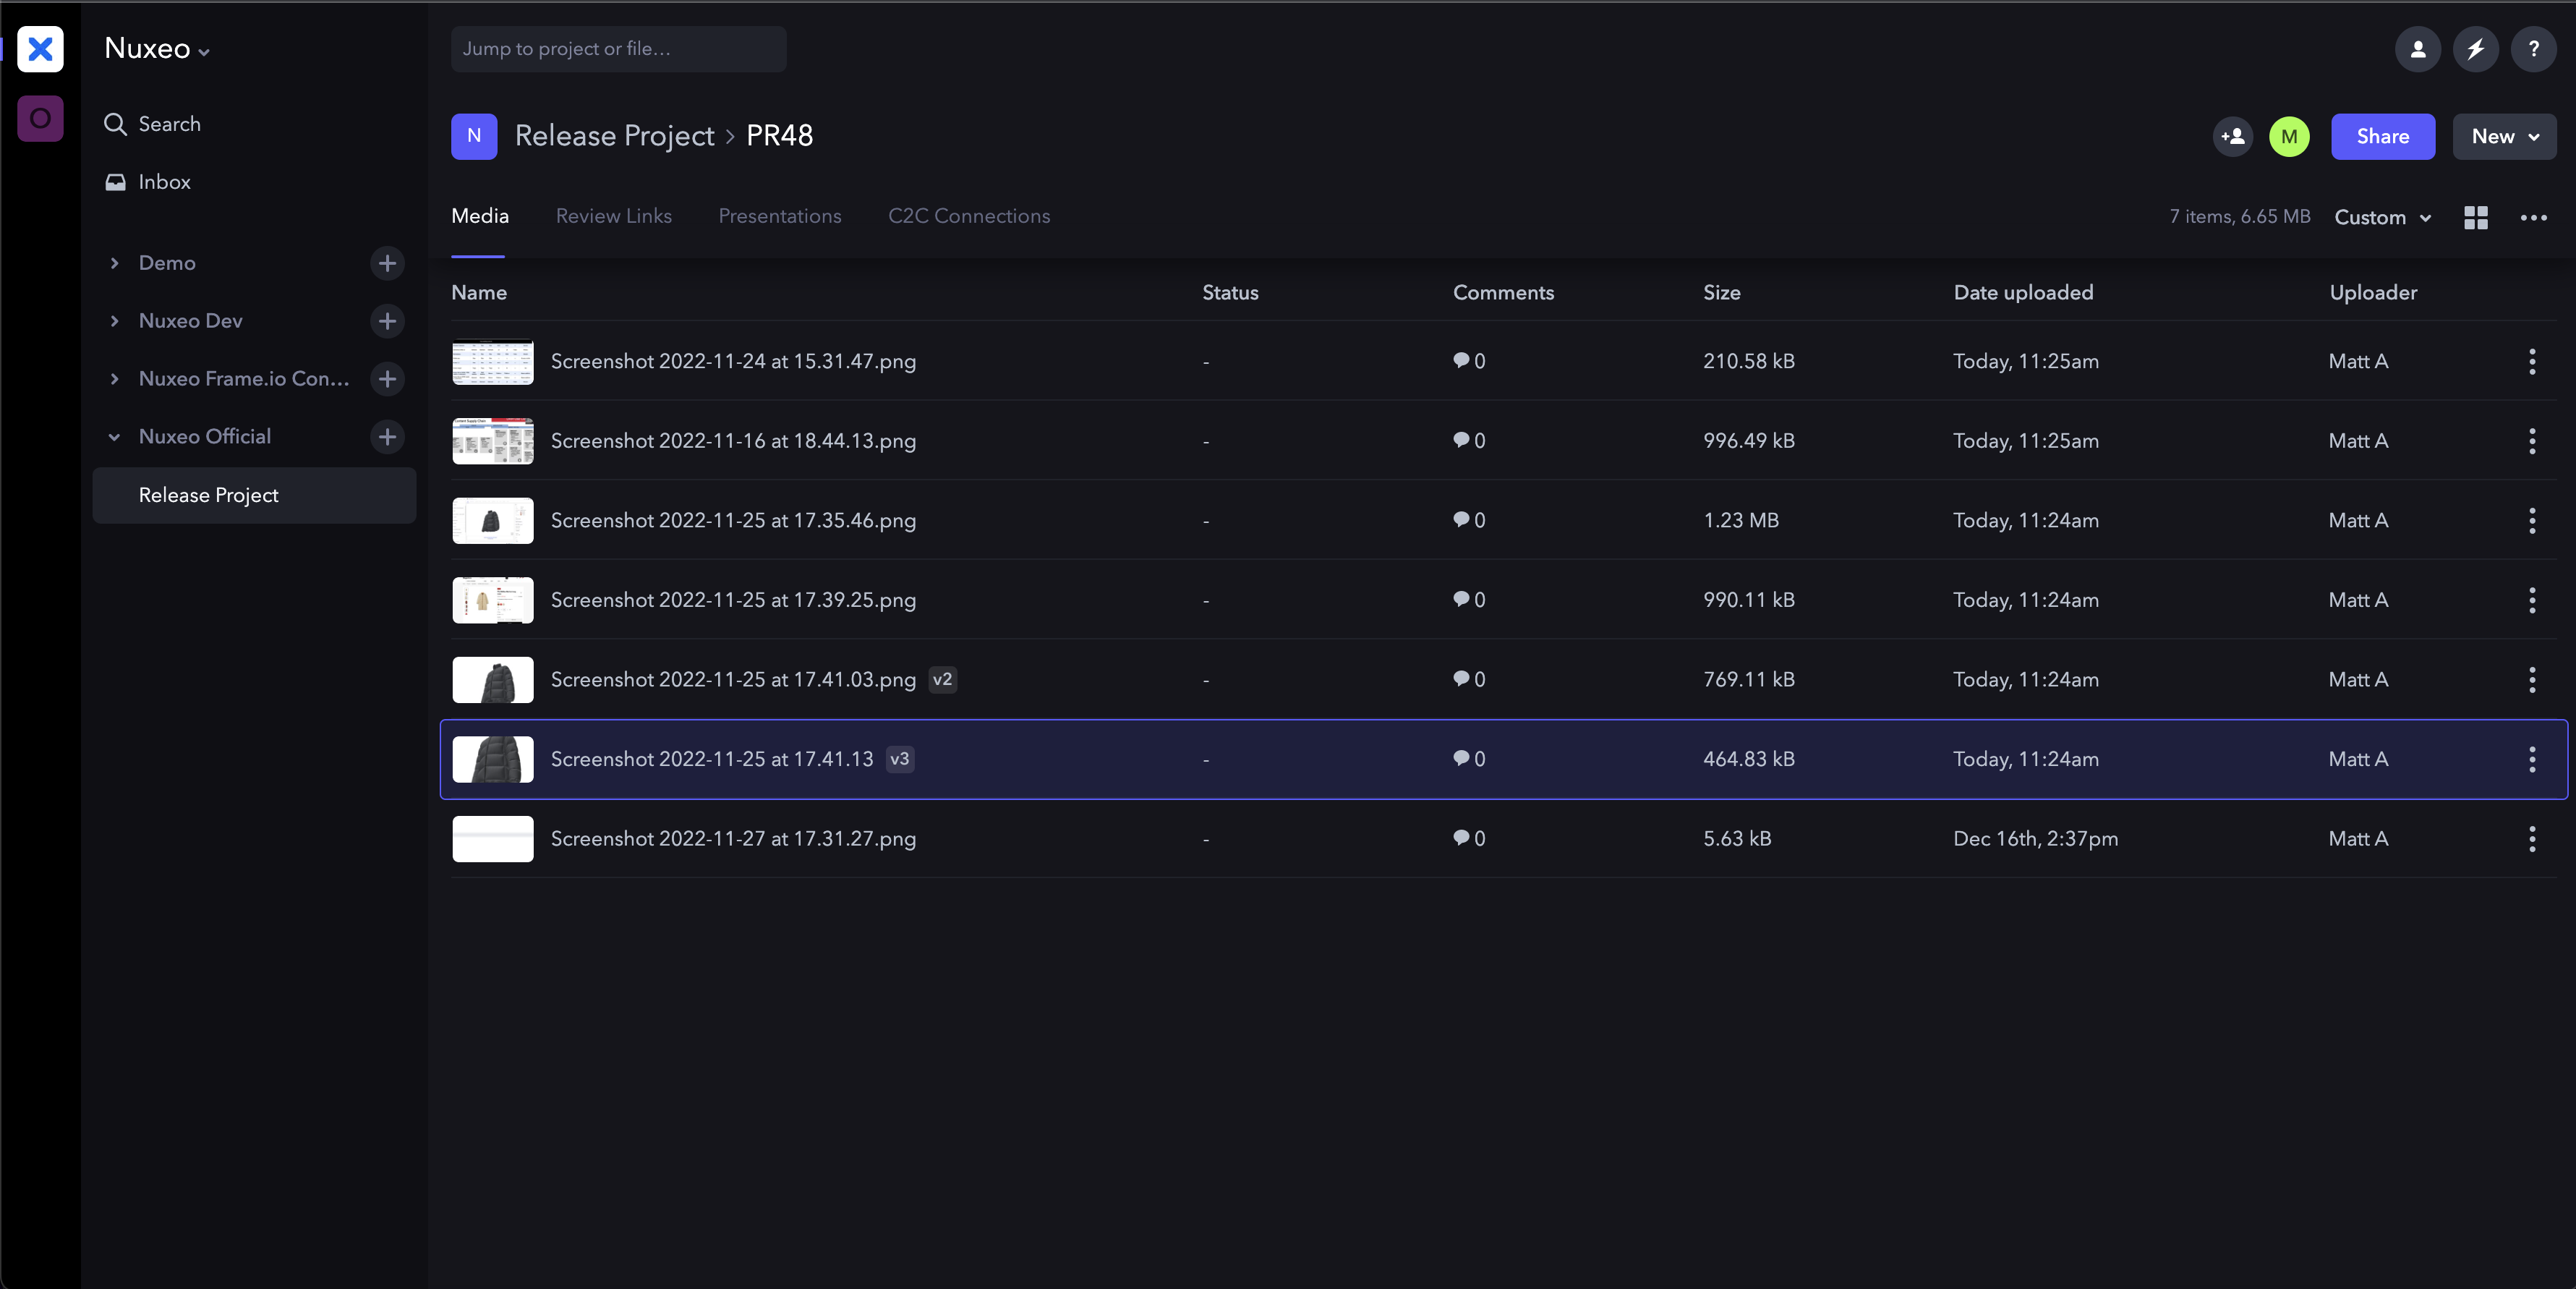Open the v2 version stack badge
This screenshot has height=1289, width=2576.
942,680
